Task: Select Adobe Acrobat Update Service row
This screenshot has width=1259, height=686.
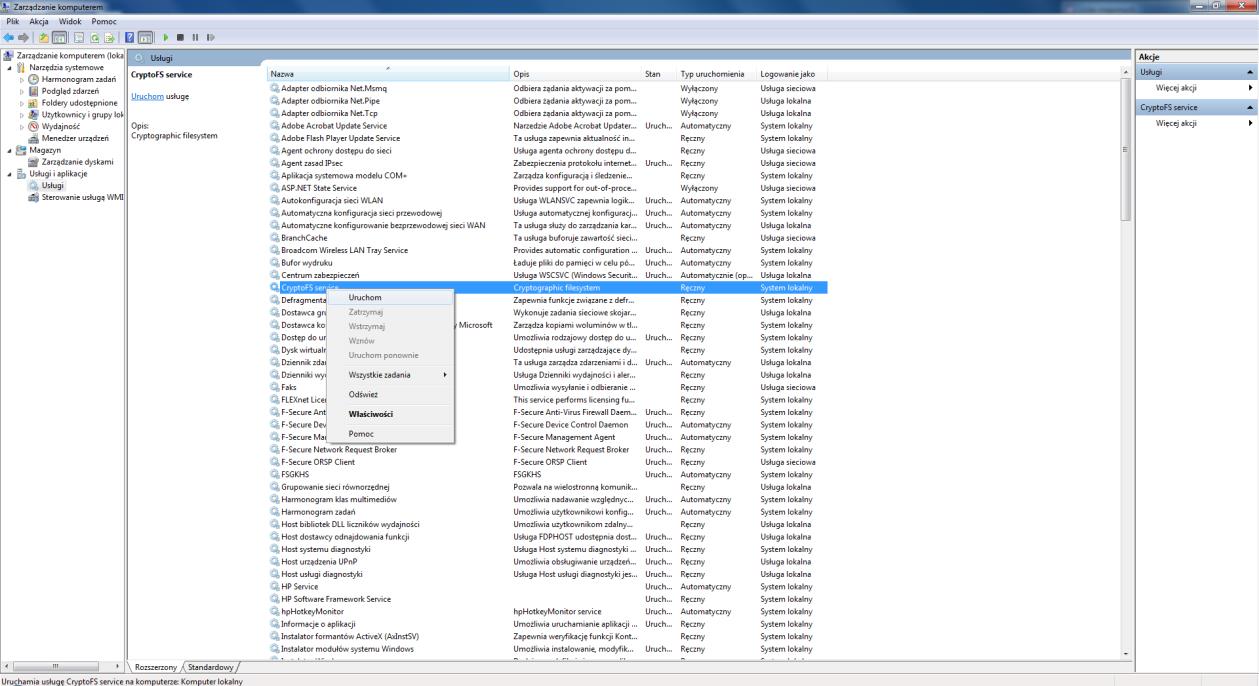Action: 547,126
